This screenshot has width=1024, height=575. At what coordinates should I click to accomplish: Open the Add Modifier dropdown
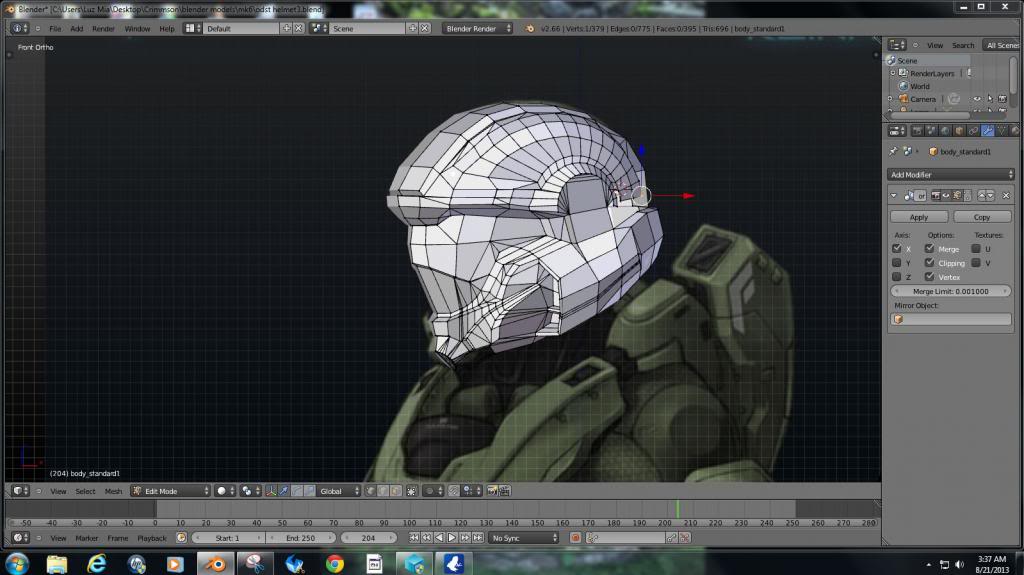pos(951,175)
